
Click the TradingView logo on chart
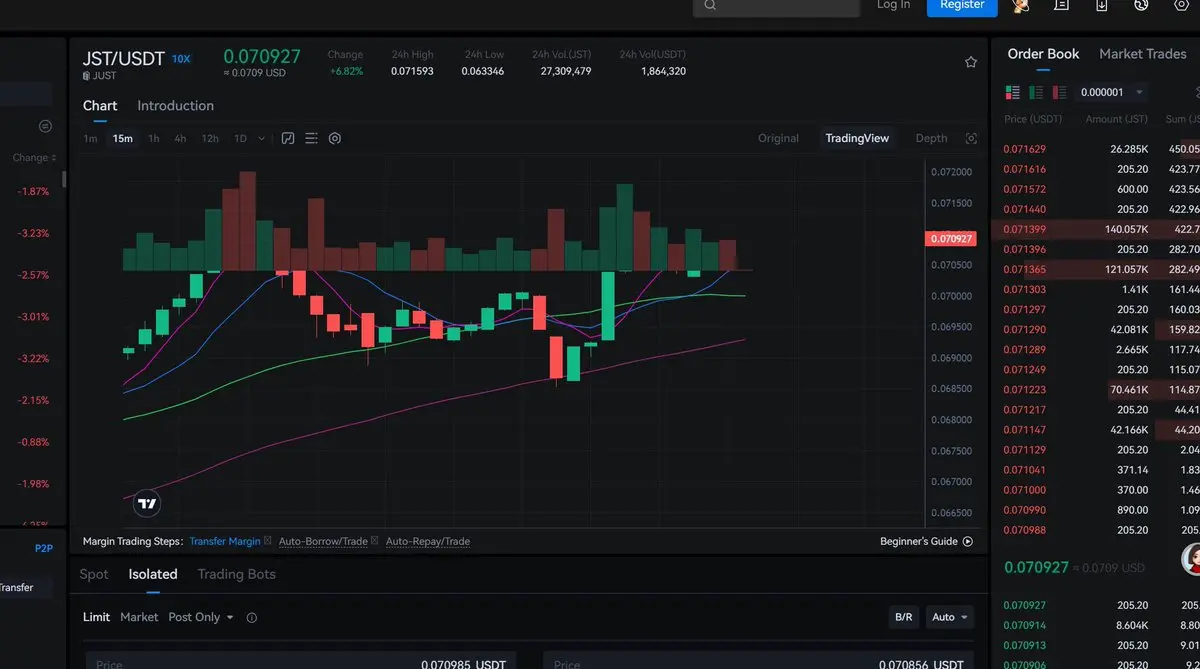point(147,504)
